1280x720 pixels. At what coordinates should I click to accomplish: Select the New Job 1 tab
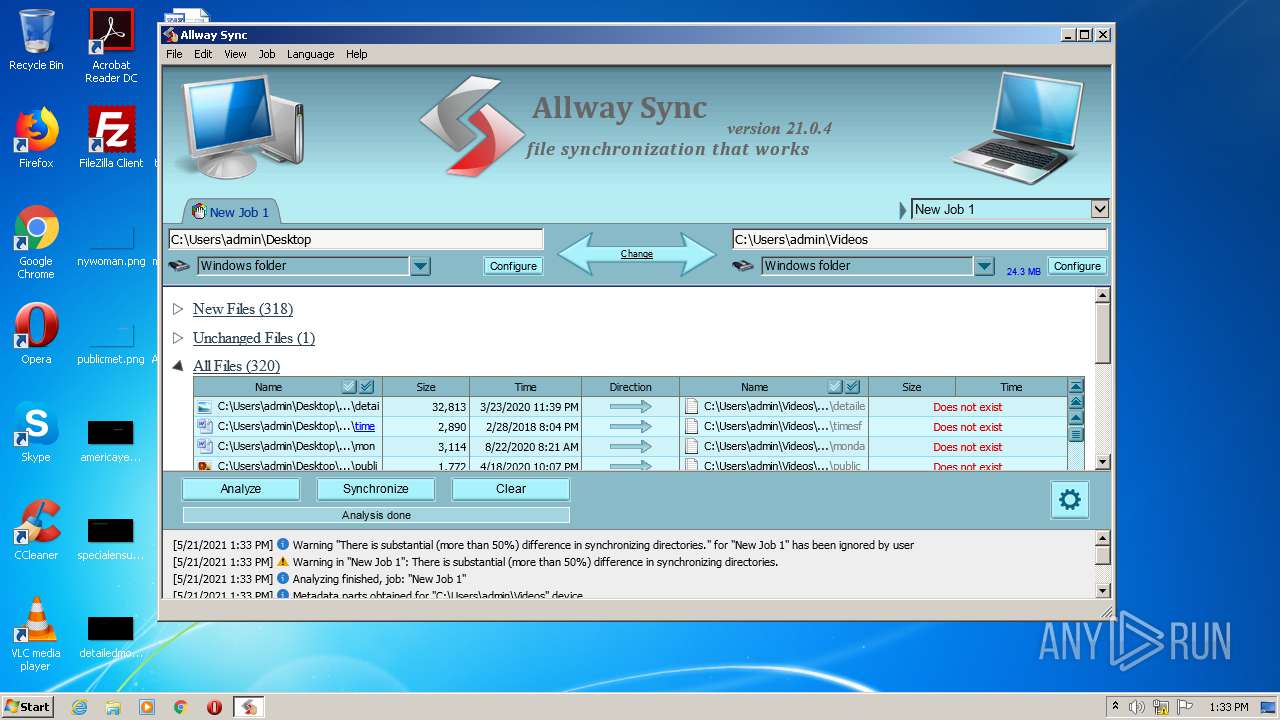click(x=231, y=212)
